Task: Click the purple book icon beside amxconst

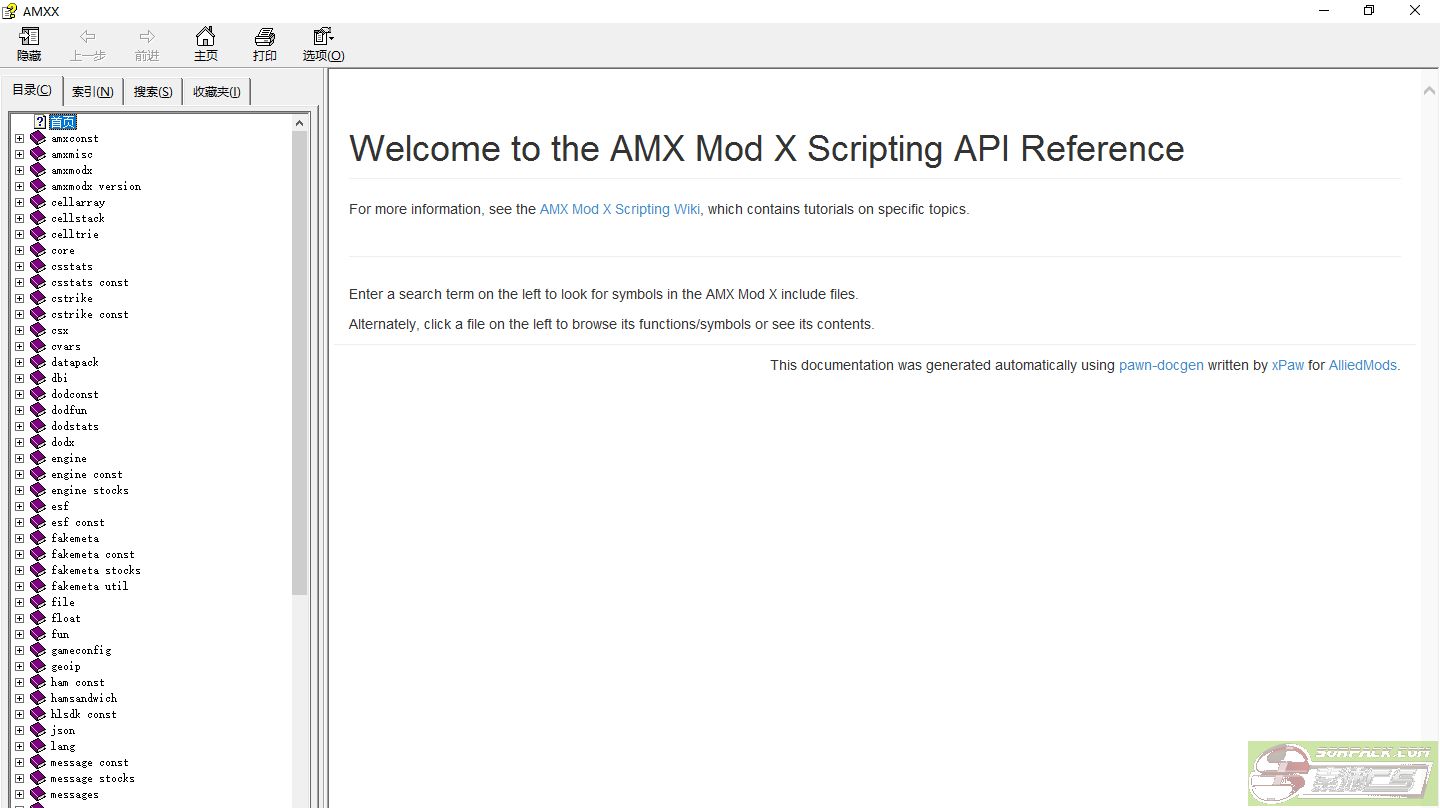Action: [38, 138]
